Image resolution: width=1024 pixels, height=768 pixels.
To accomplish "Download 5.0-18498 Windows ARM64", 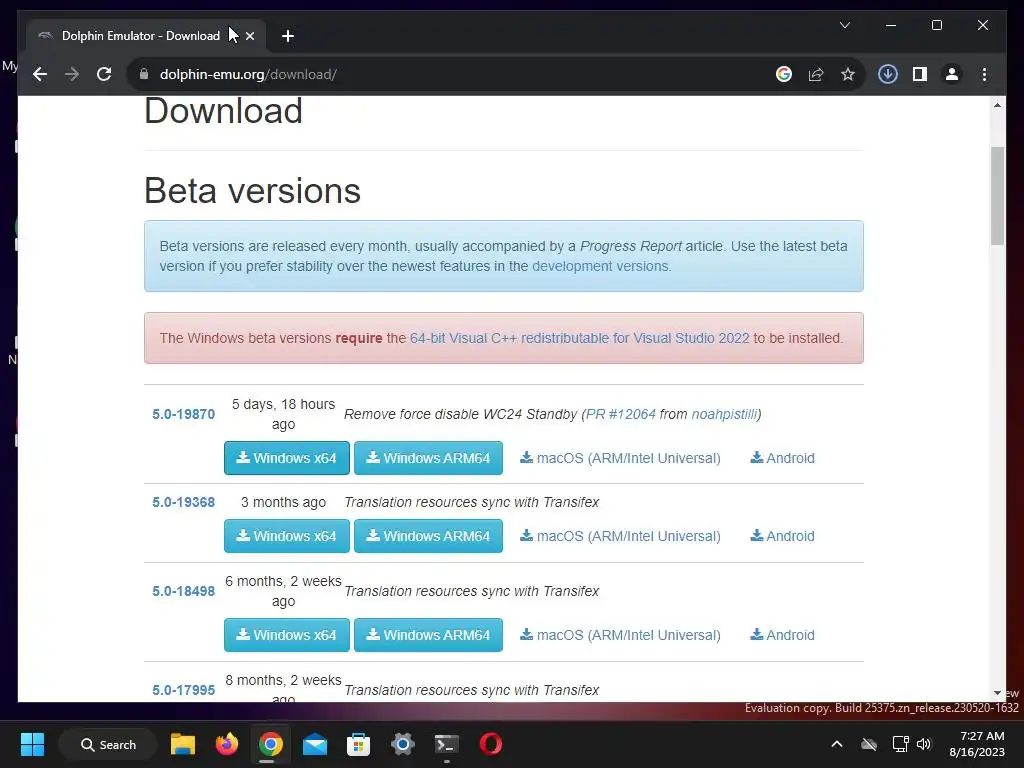I will pos(428,635).
